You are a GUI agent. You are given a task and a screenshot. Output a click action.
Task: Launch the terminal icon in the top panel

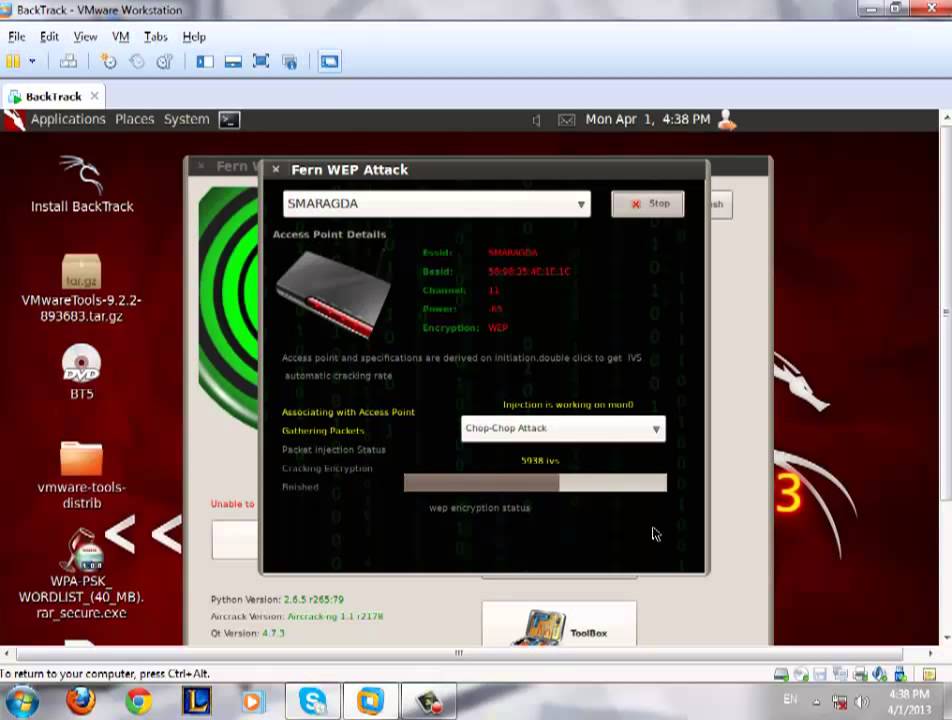tap(230, 120)
